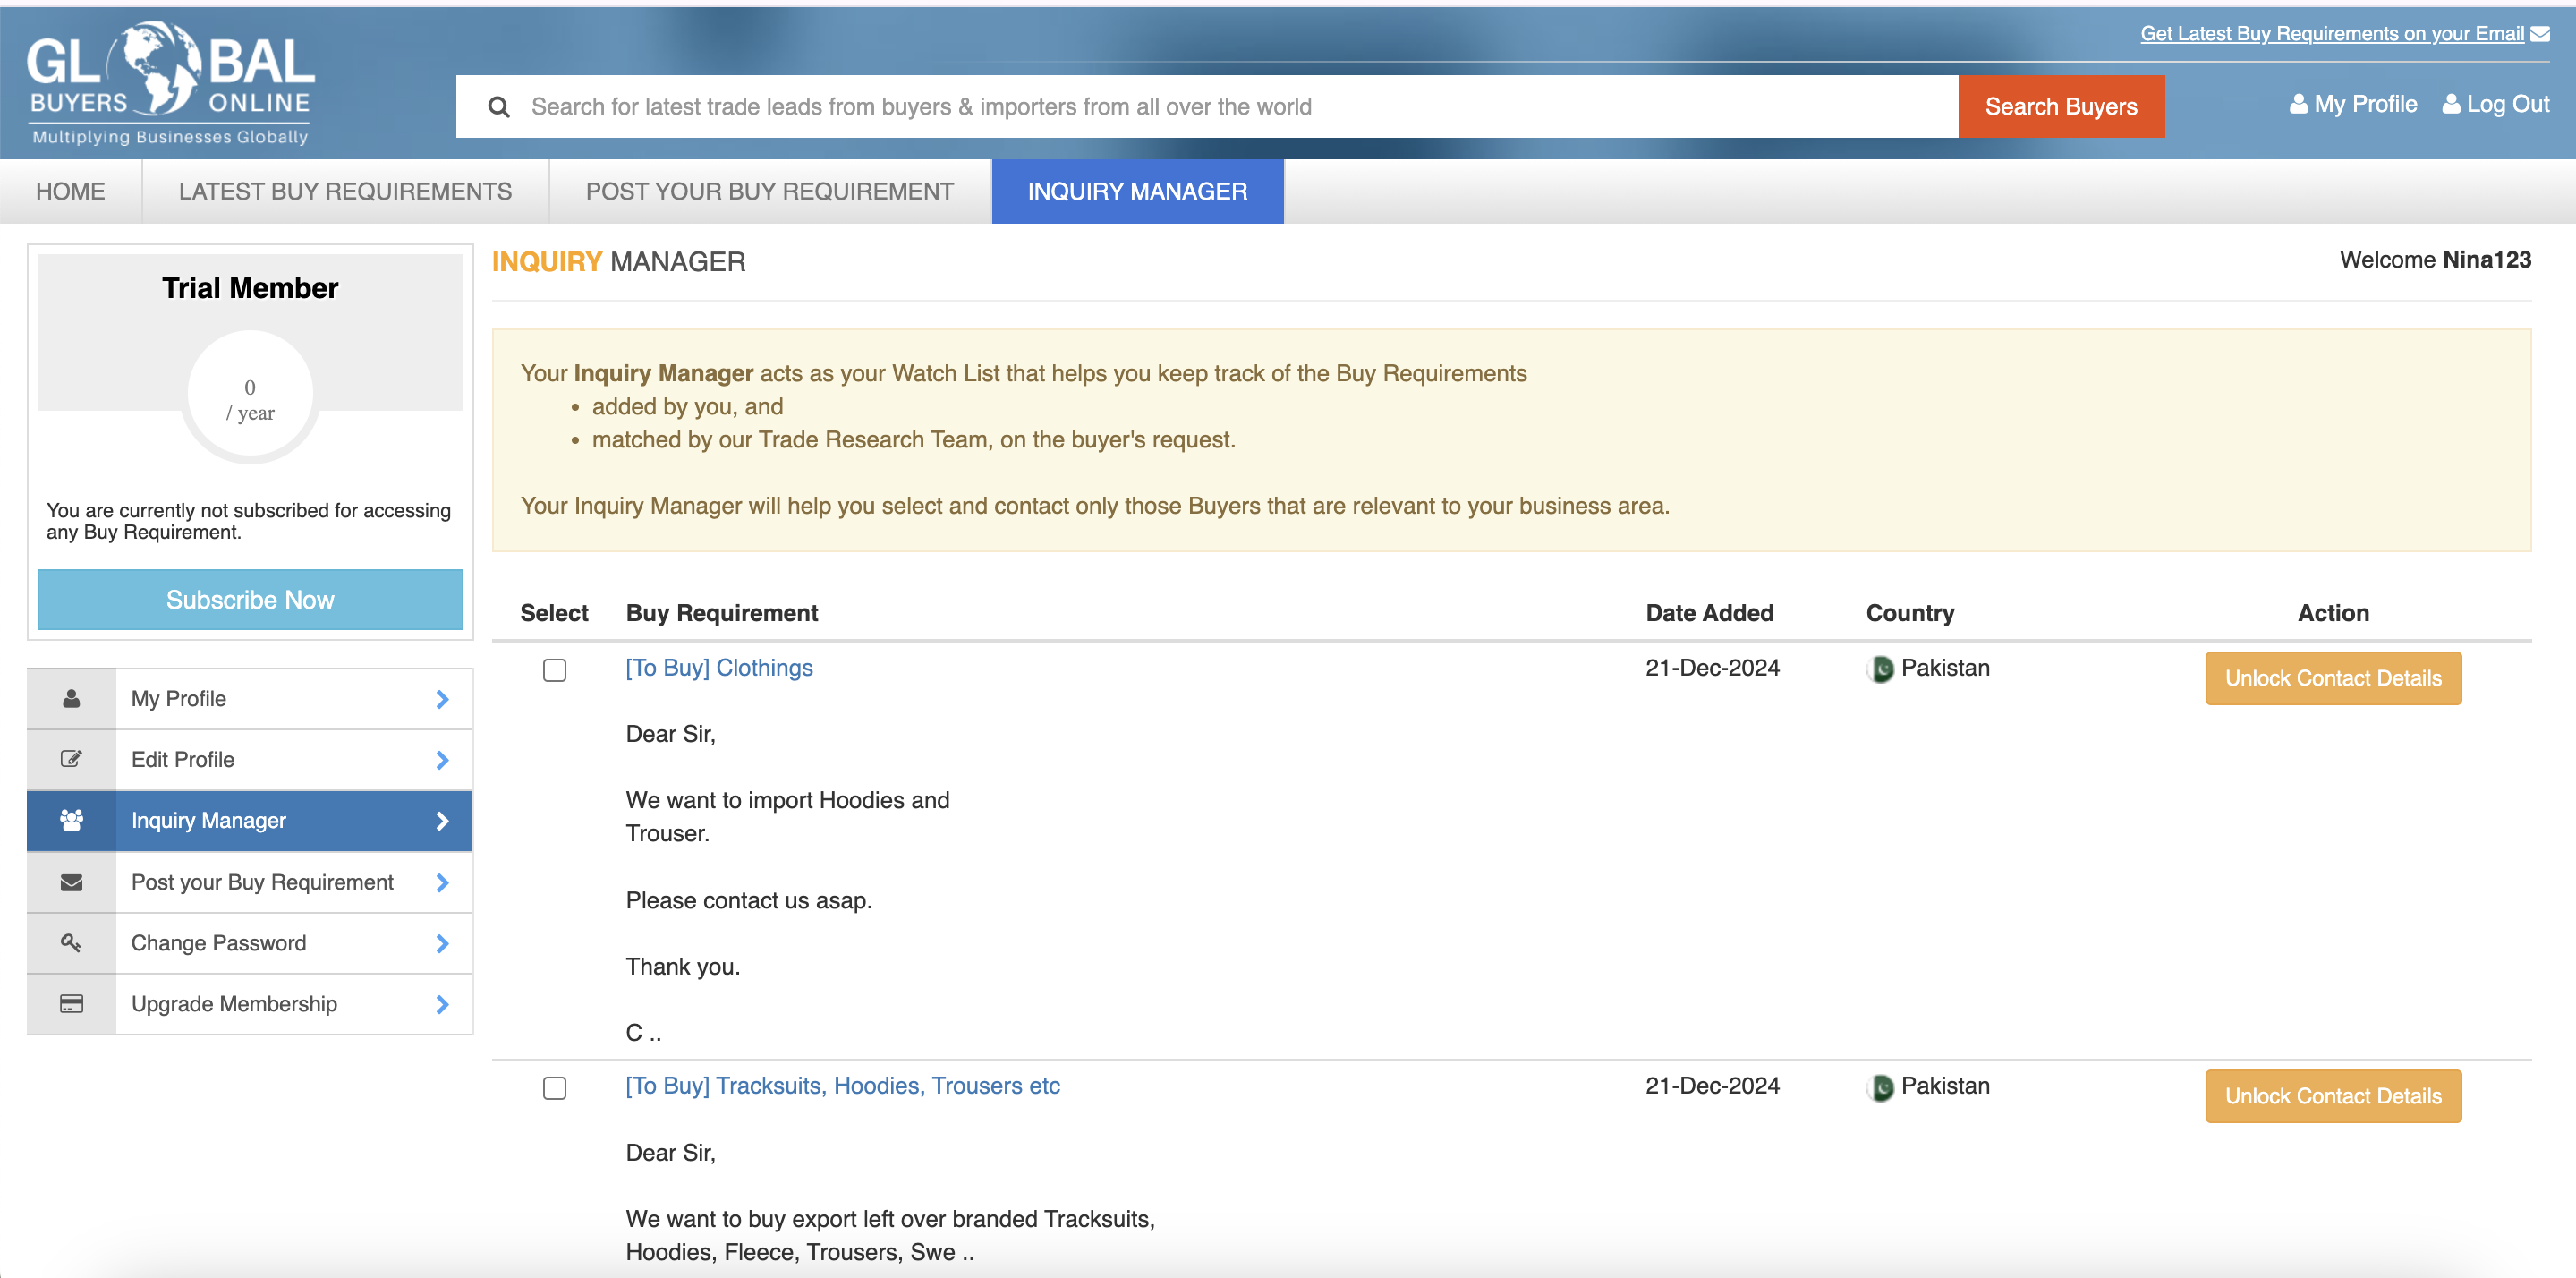The height and width of the screenshot is (1278, 2576).
Task: Open the [To Buy] Clothings link
Action: [719, 667]
